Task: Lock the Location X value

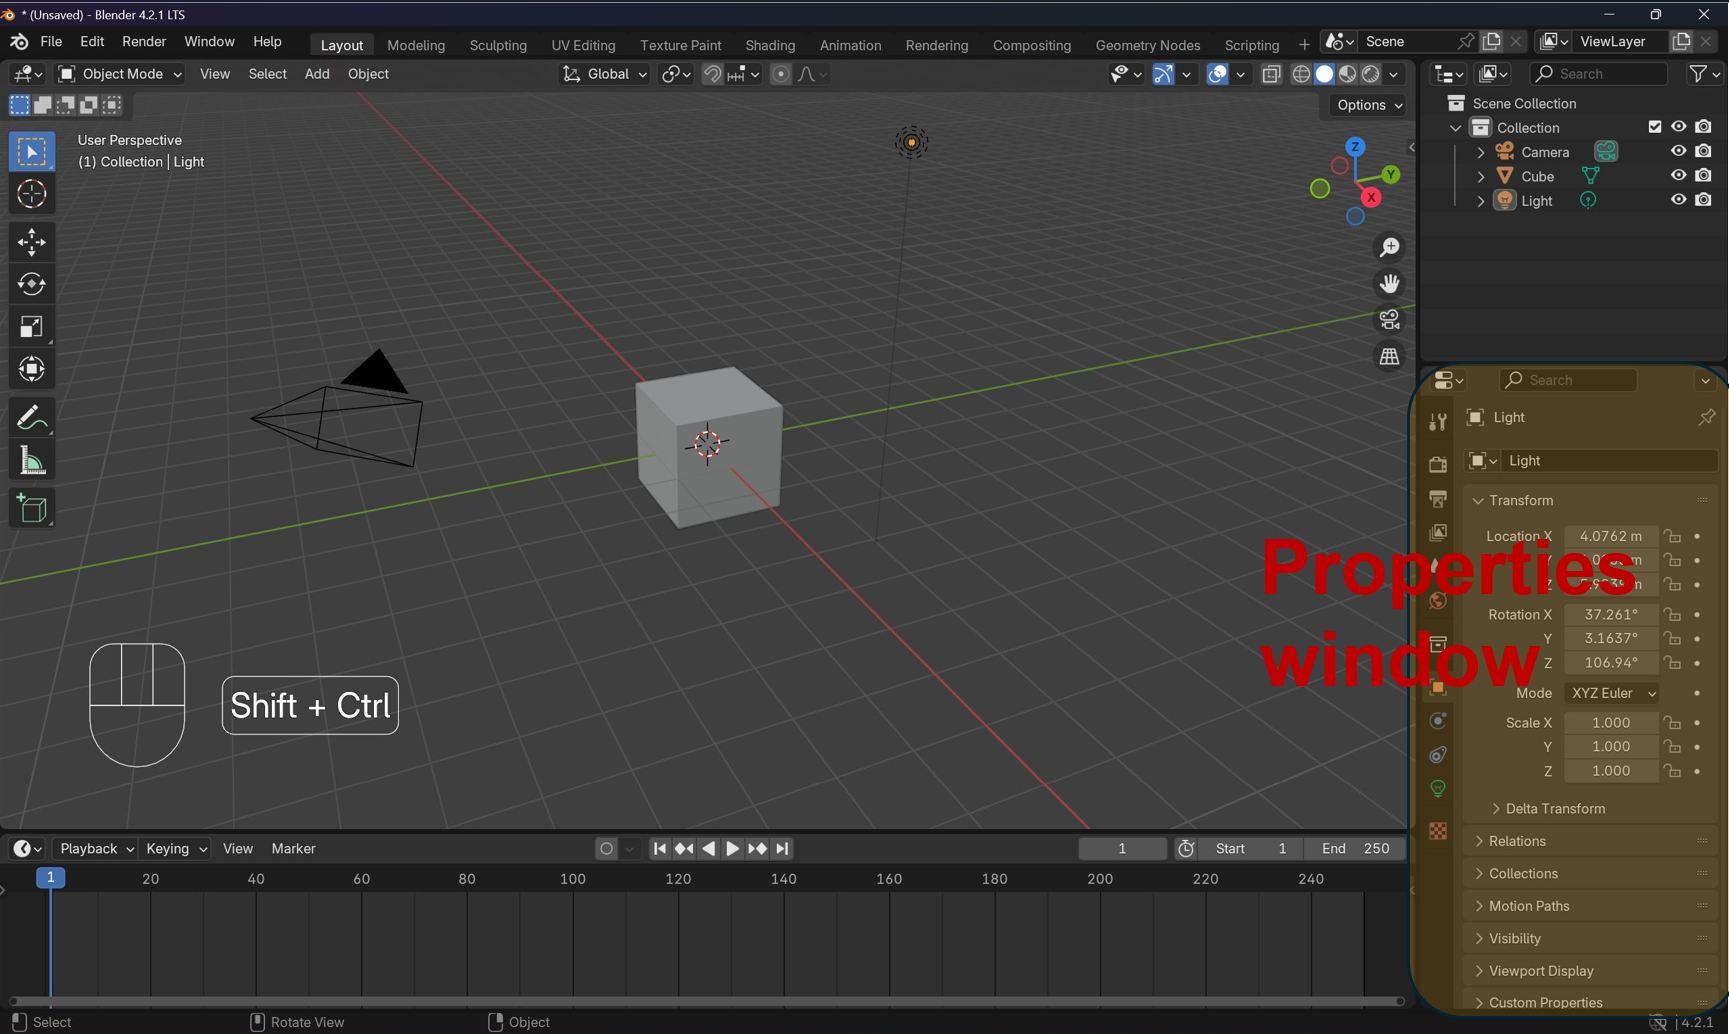Action: (x=1673, y=536)
